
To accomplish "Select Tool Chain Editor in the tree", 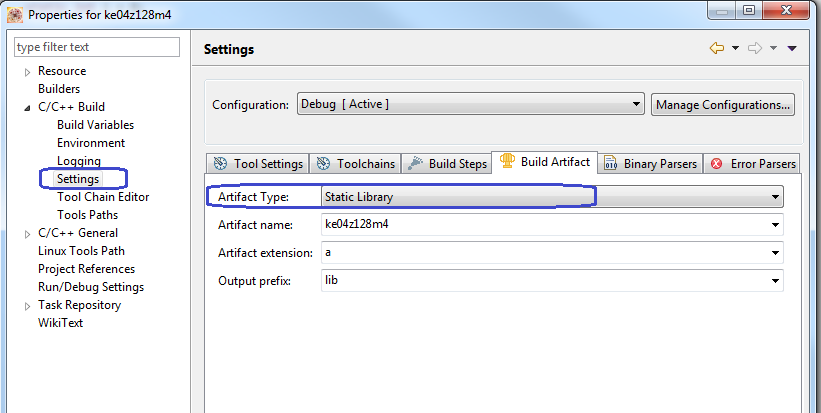I will pyautogui.click(x=103, y=197).
